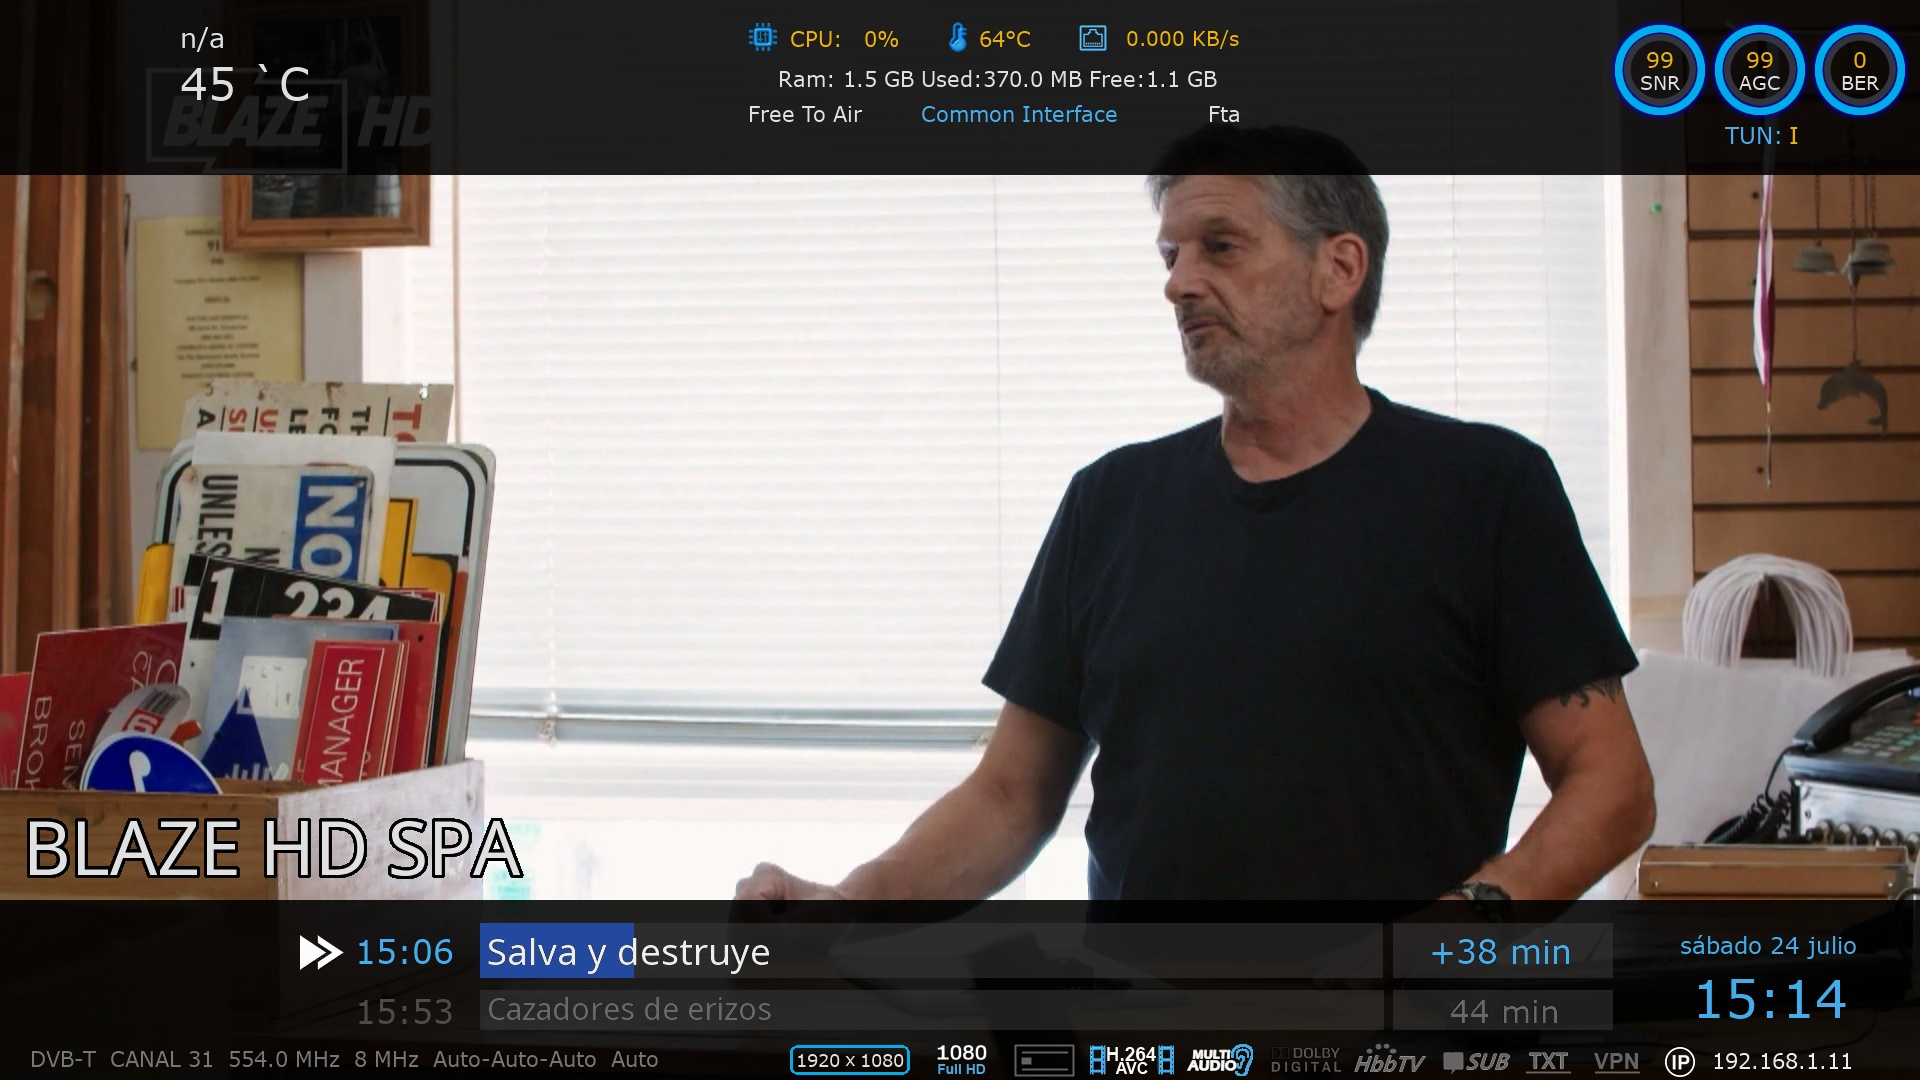The height and width of the screenshot is (1080, 1920).
Task: Click the SNR signal gauge
Action: tap(1659, 70)
